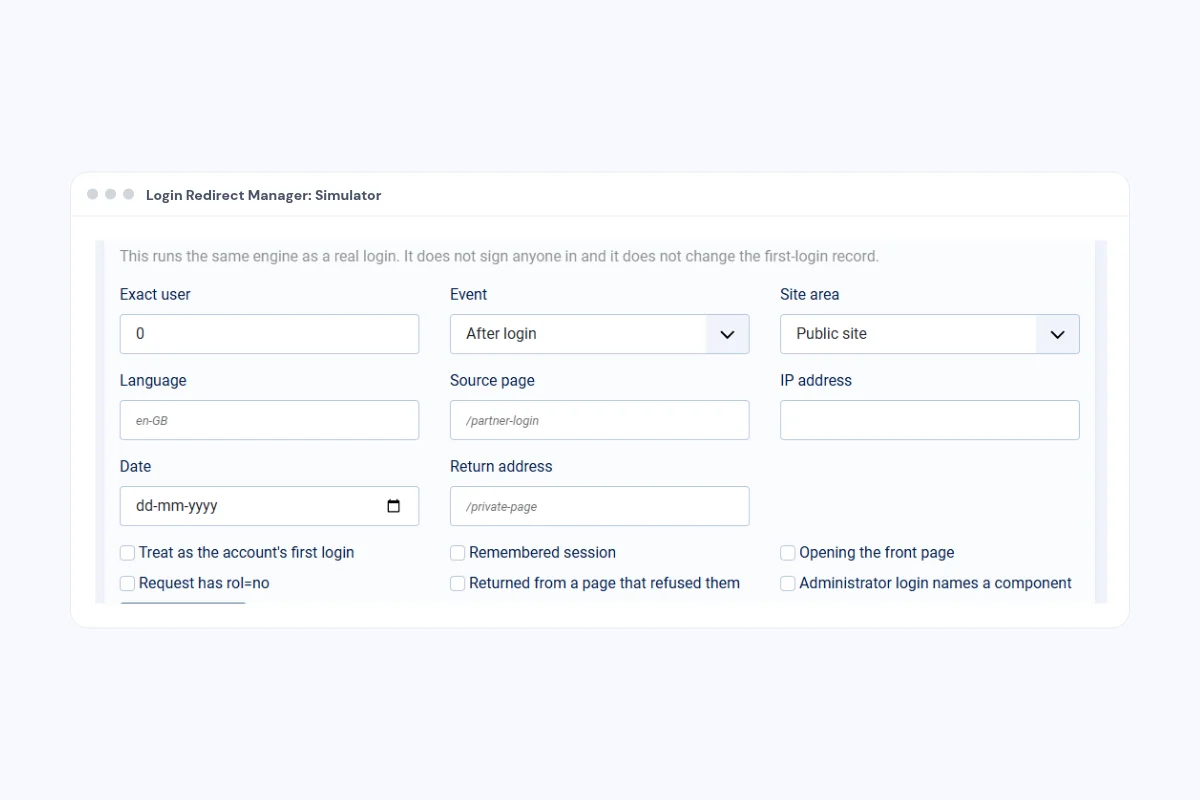Image resolution: width=1200 pixels, height=800 pixels.
Task: Focus the IP address input box
Action: tap(930, 420)
